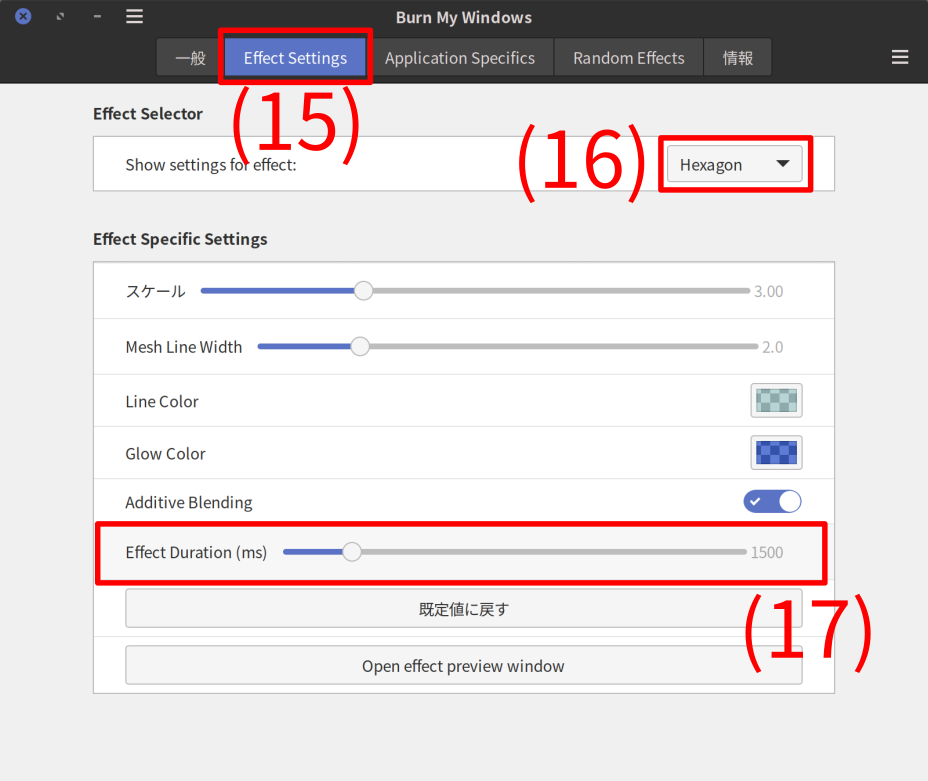The height and width of the screenshot is (781, 928).
Task: Expand the Hexagon effect dropdown
Action: click(x=734, y=165)
